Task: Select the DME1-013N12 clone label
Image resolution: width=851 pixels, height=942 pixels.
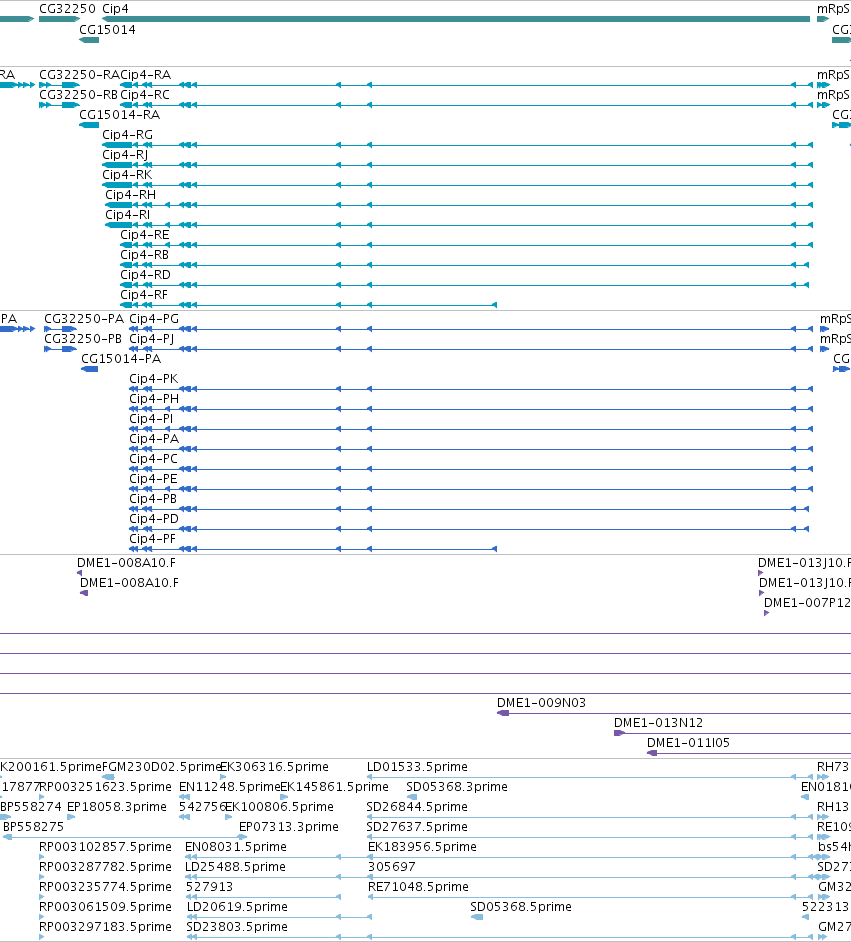Action: point(658,723)
